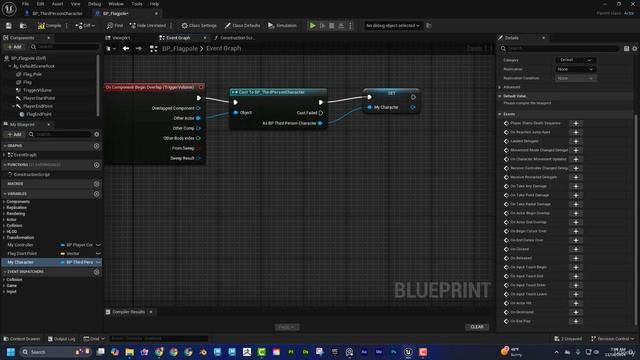This screenshot has height=360, width=640.
Task: Toggle Hide Unrelated nodes
Action: 148,25
